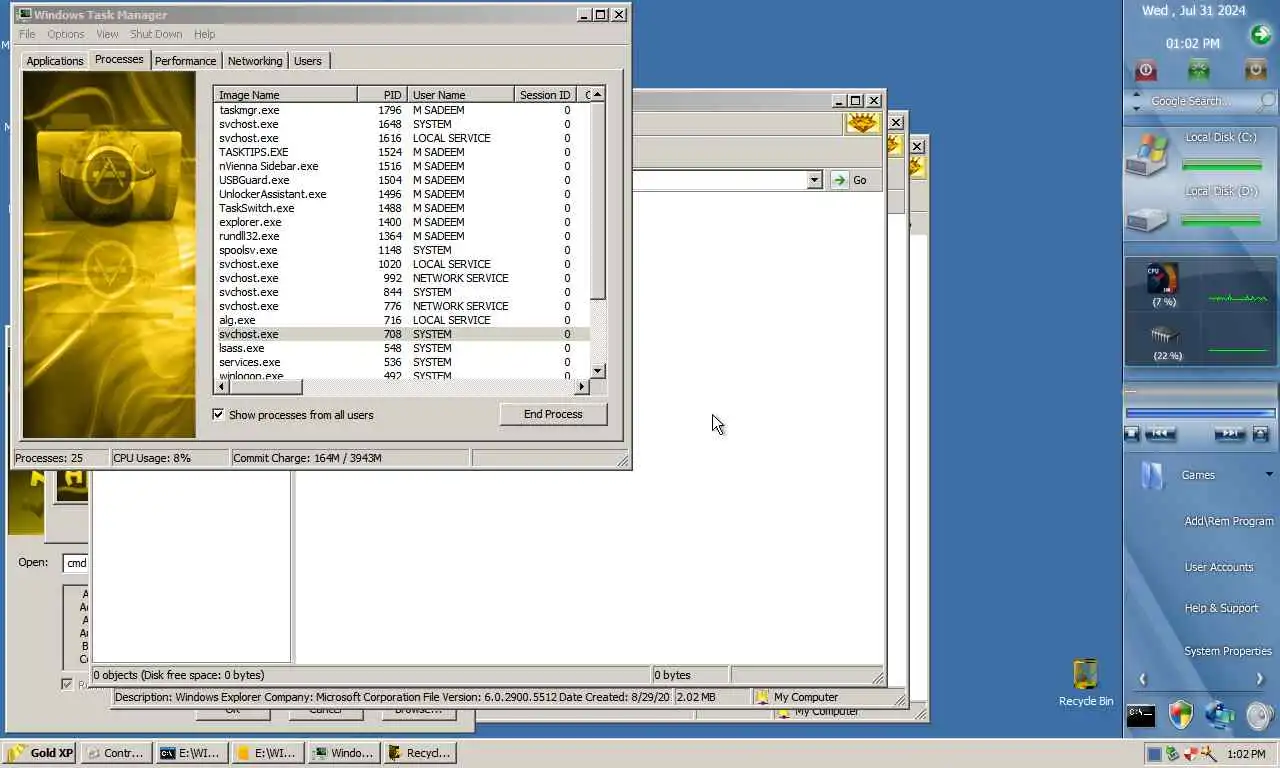This screenshot has height=768, width=1280.
Task: Click the safely remove hardware tray icon
Action: (x=1172, y=753)
